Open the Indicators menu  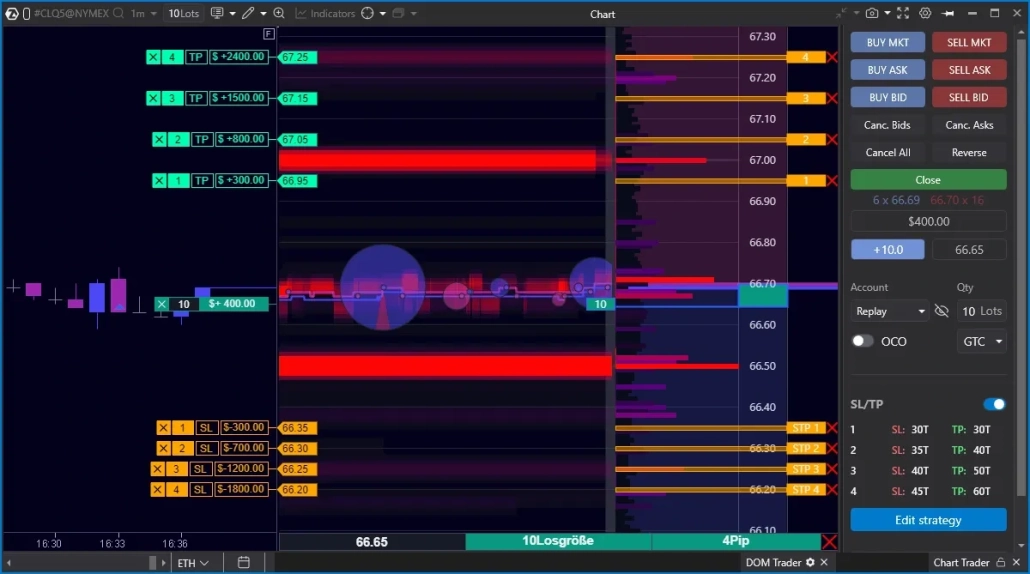(325, 13)
